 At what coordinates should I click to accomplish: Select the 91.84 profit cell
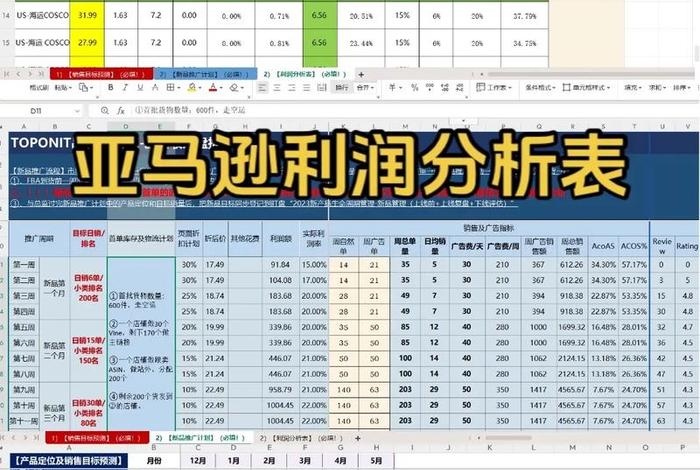281,265
